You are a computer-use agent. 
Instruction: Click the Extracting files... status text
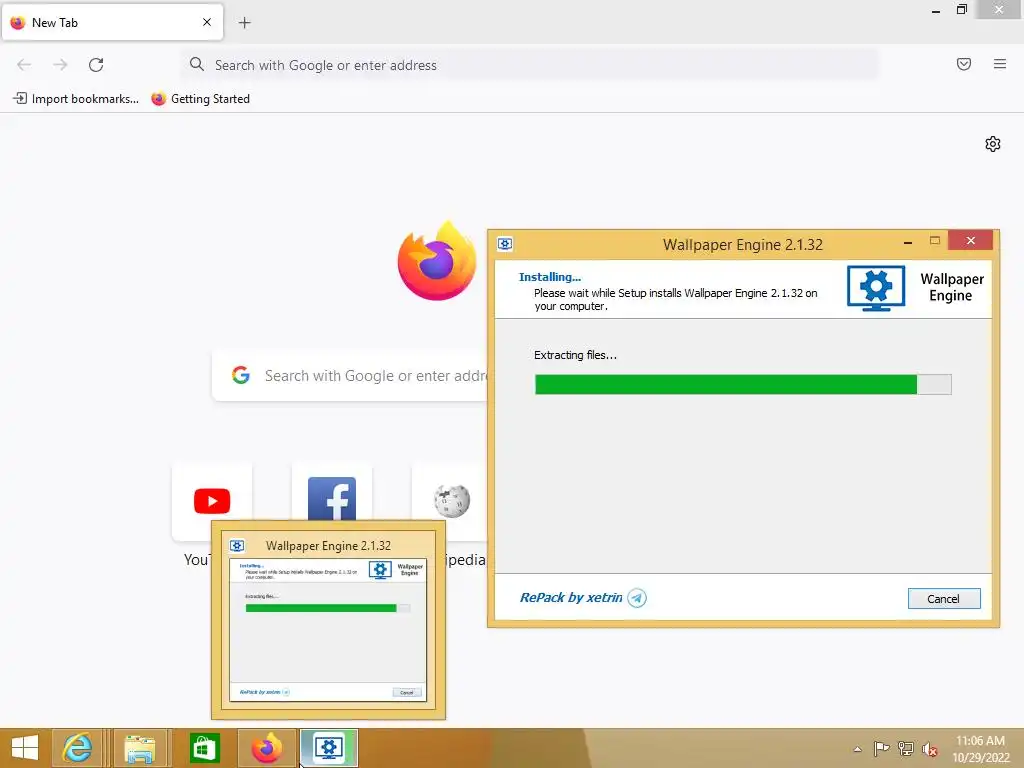[575, 355]
